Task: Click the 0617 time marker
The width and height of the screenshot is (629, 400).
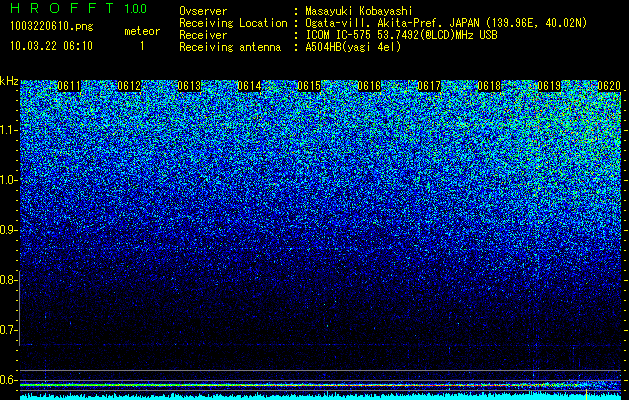Action: 429,86
